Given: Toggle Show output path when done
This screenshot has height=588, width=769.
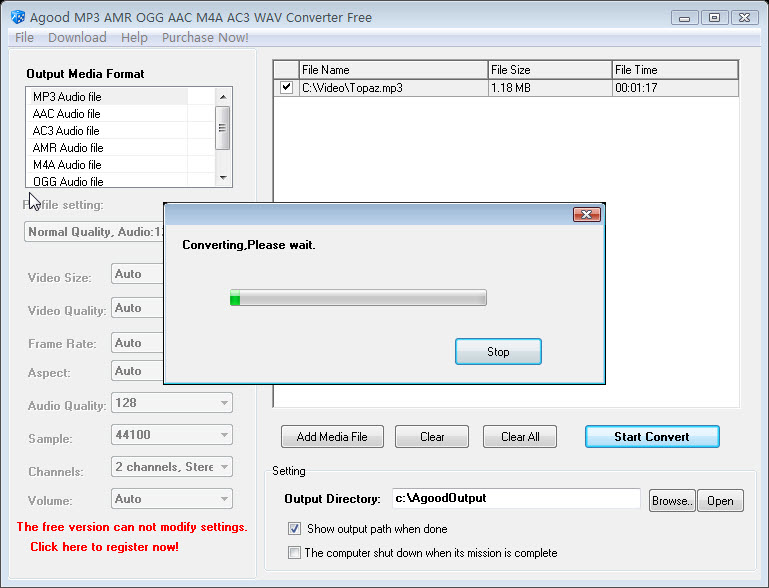Looking at the screenshot, I should pyautogui.click(x=294, y=529).
